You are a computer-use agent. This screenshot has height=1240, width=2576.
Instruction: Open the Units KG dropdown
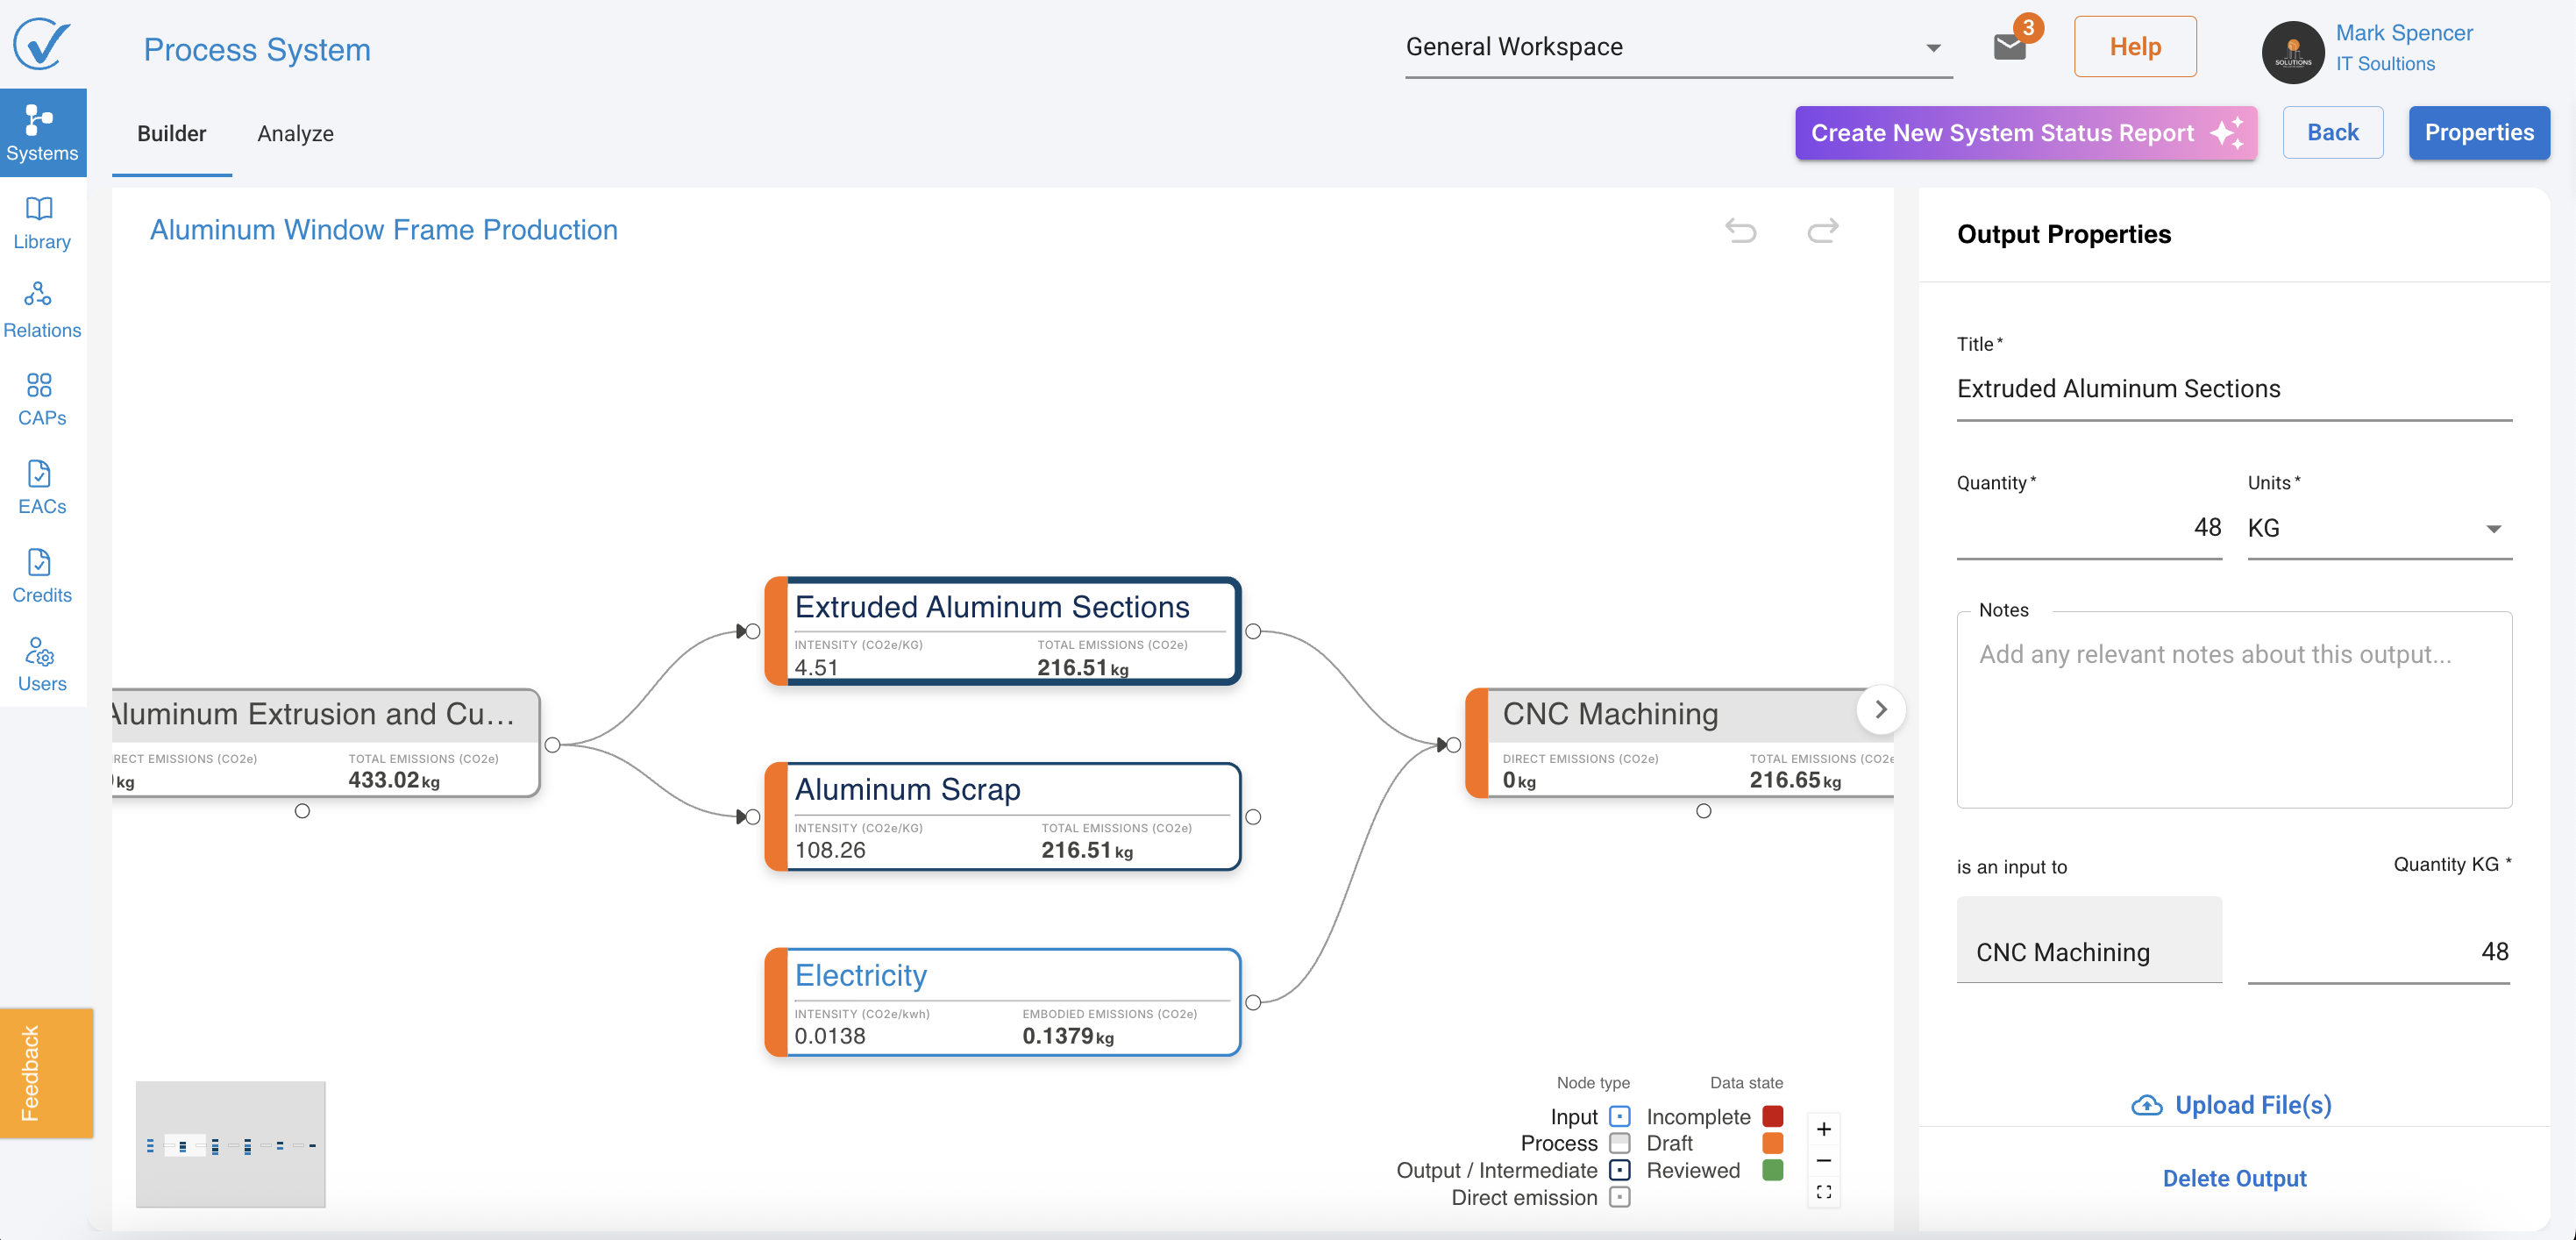coord(2378,528)
